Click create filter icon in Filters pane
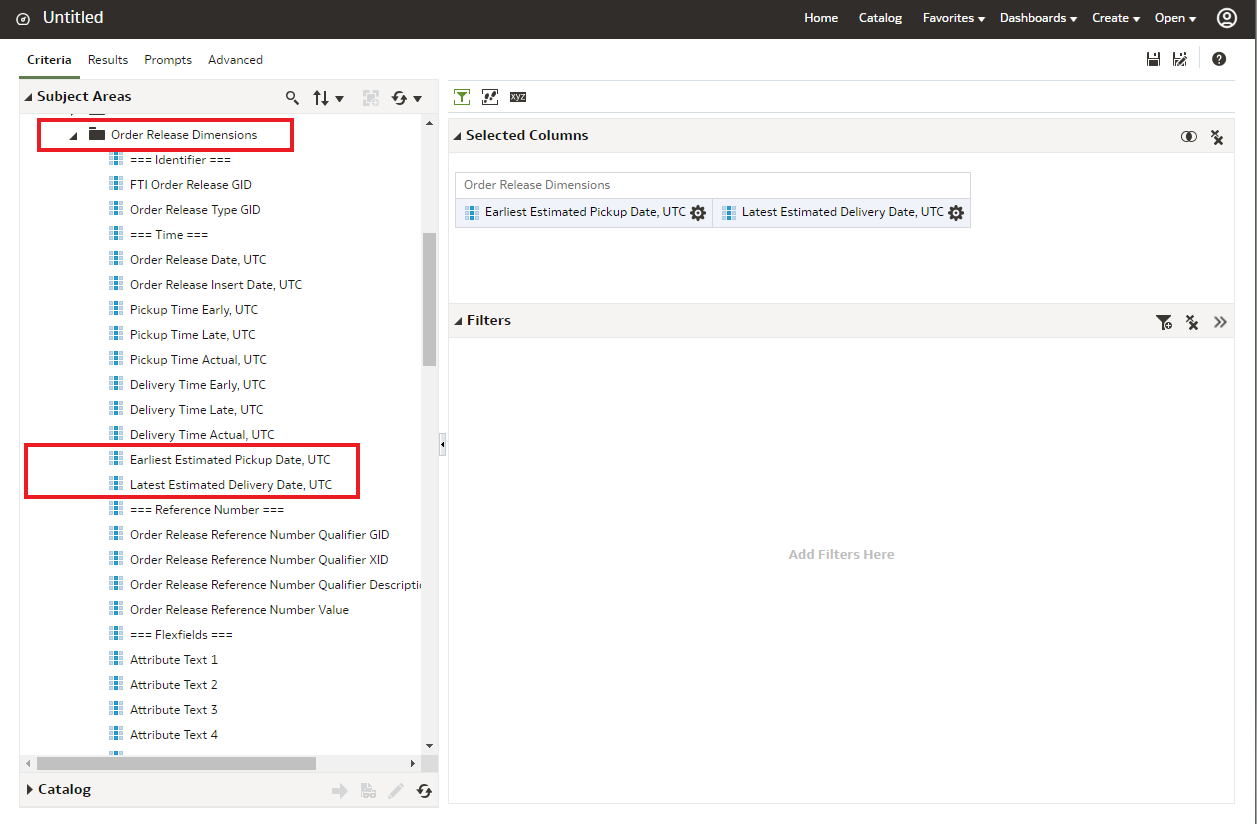 1164,322
